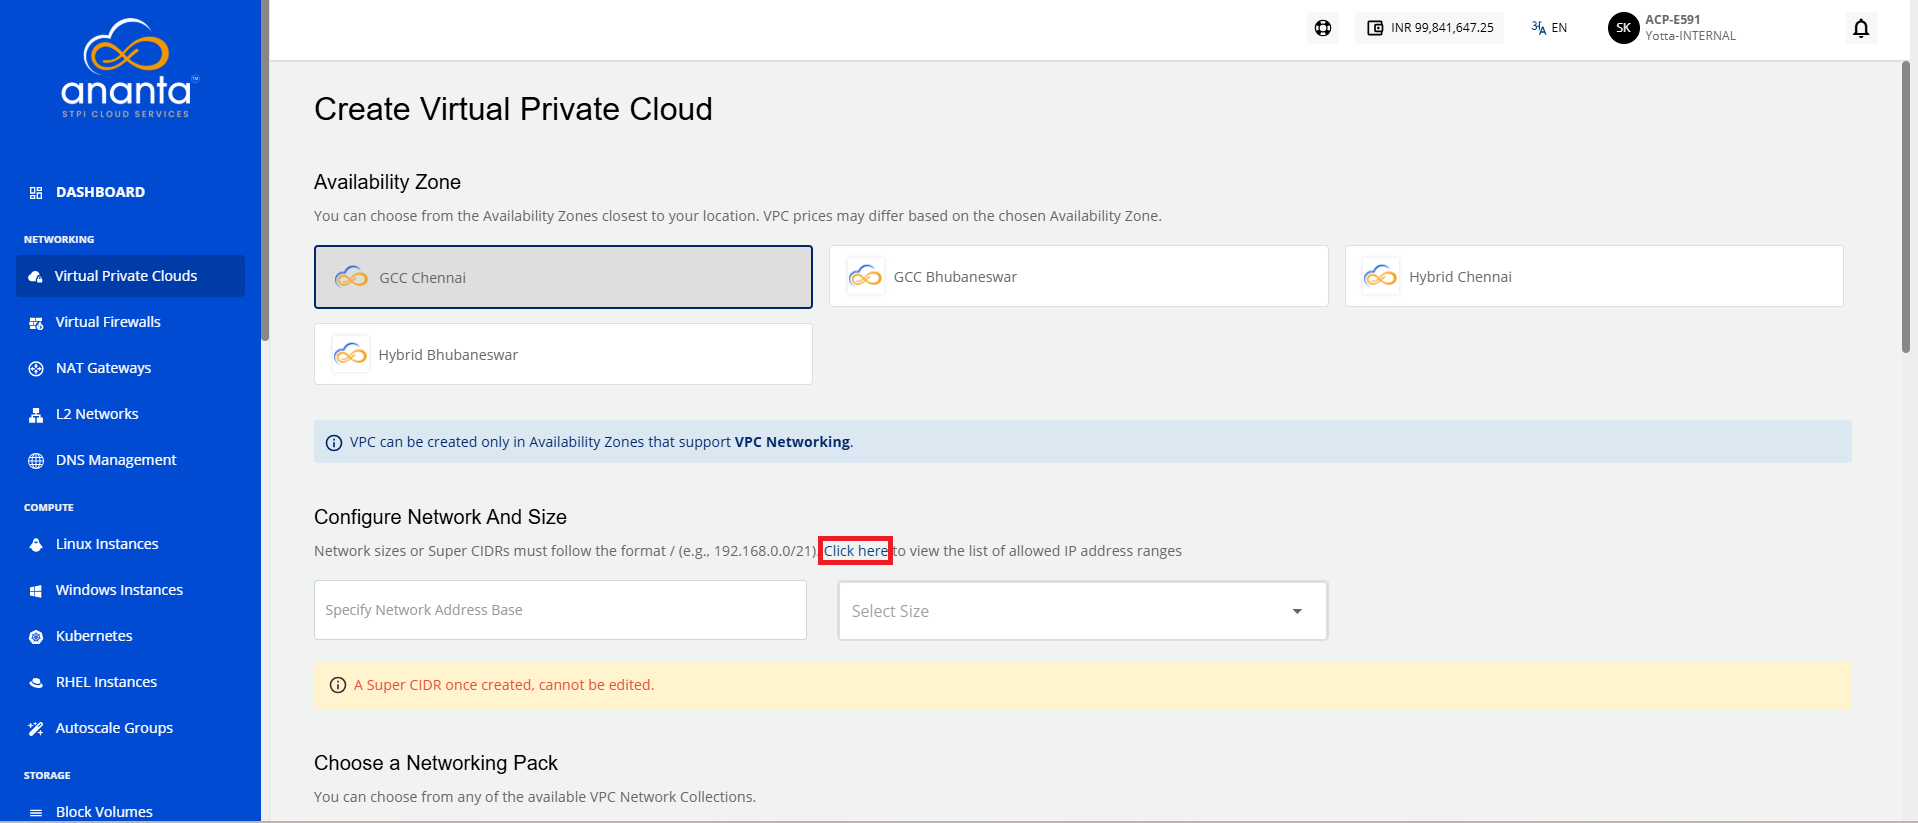
Task: Open Linux Instances link
Action: [x=107, y=544]
